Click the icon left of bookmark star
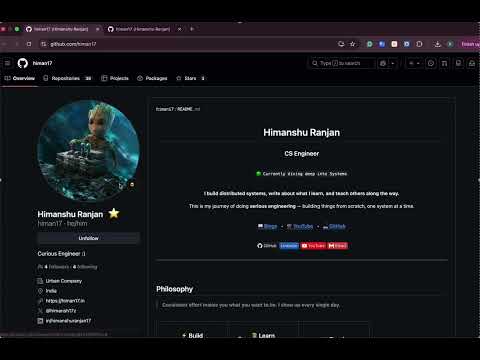Image resolution: width=480 pixels, height=360 pixels. (341, 44)
